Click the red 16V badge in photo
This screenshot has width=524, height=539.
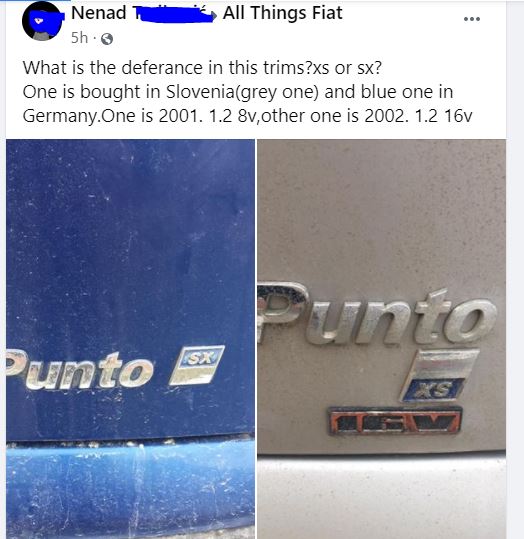click(395, 421)
